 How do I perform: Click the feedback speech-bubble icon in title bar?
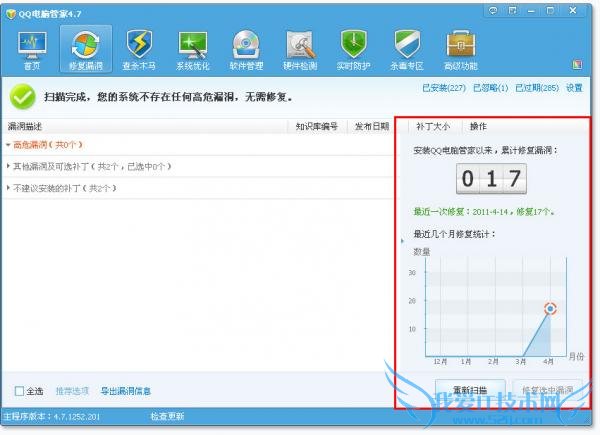coord(493,11)
